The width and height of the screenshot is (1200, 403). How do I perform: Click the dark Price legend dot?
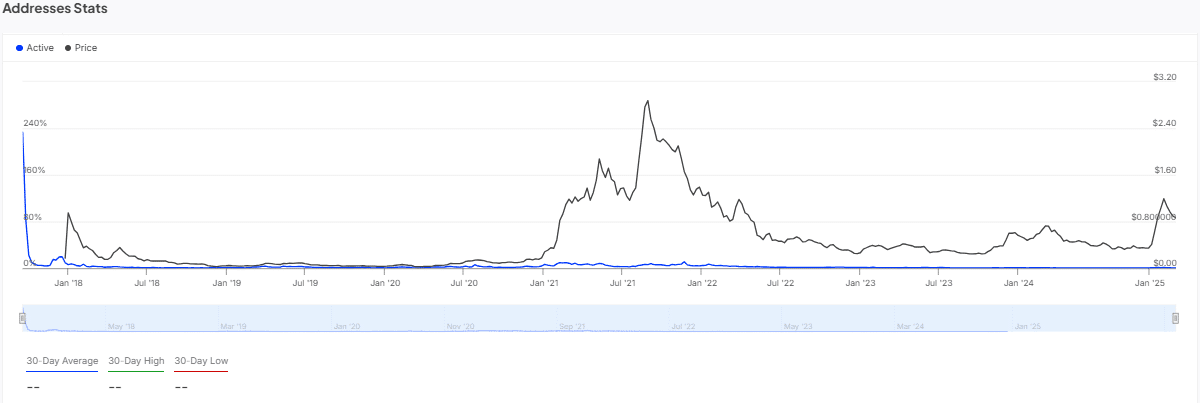[x=68, y=48]
